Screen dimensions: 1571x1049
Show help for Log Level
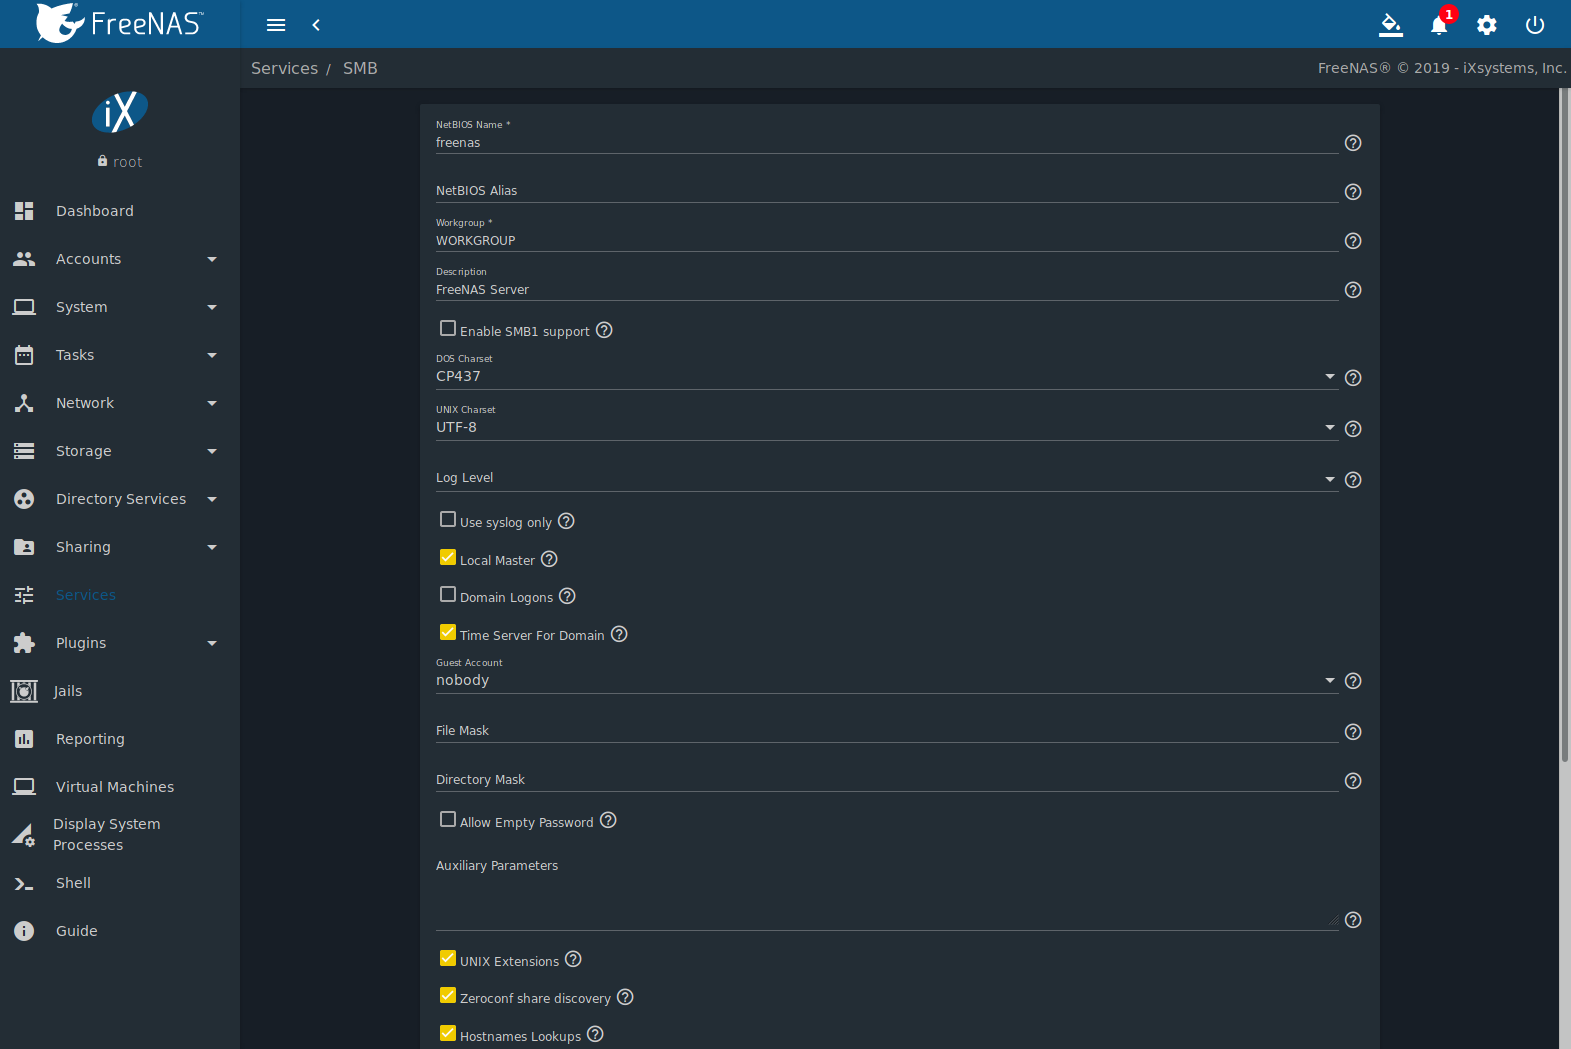(1353, 480)
